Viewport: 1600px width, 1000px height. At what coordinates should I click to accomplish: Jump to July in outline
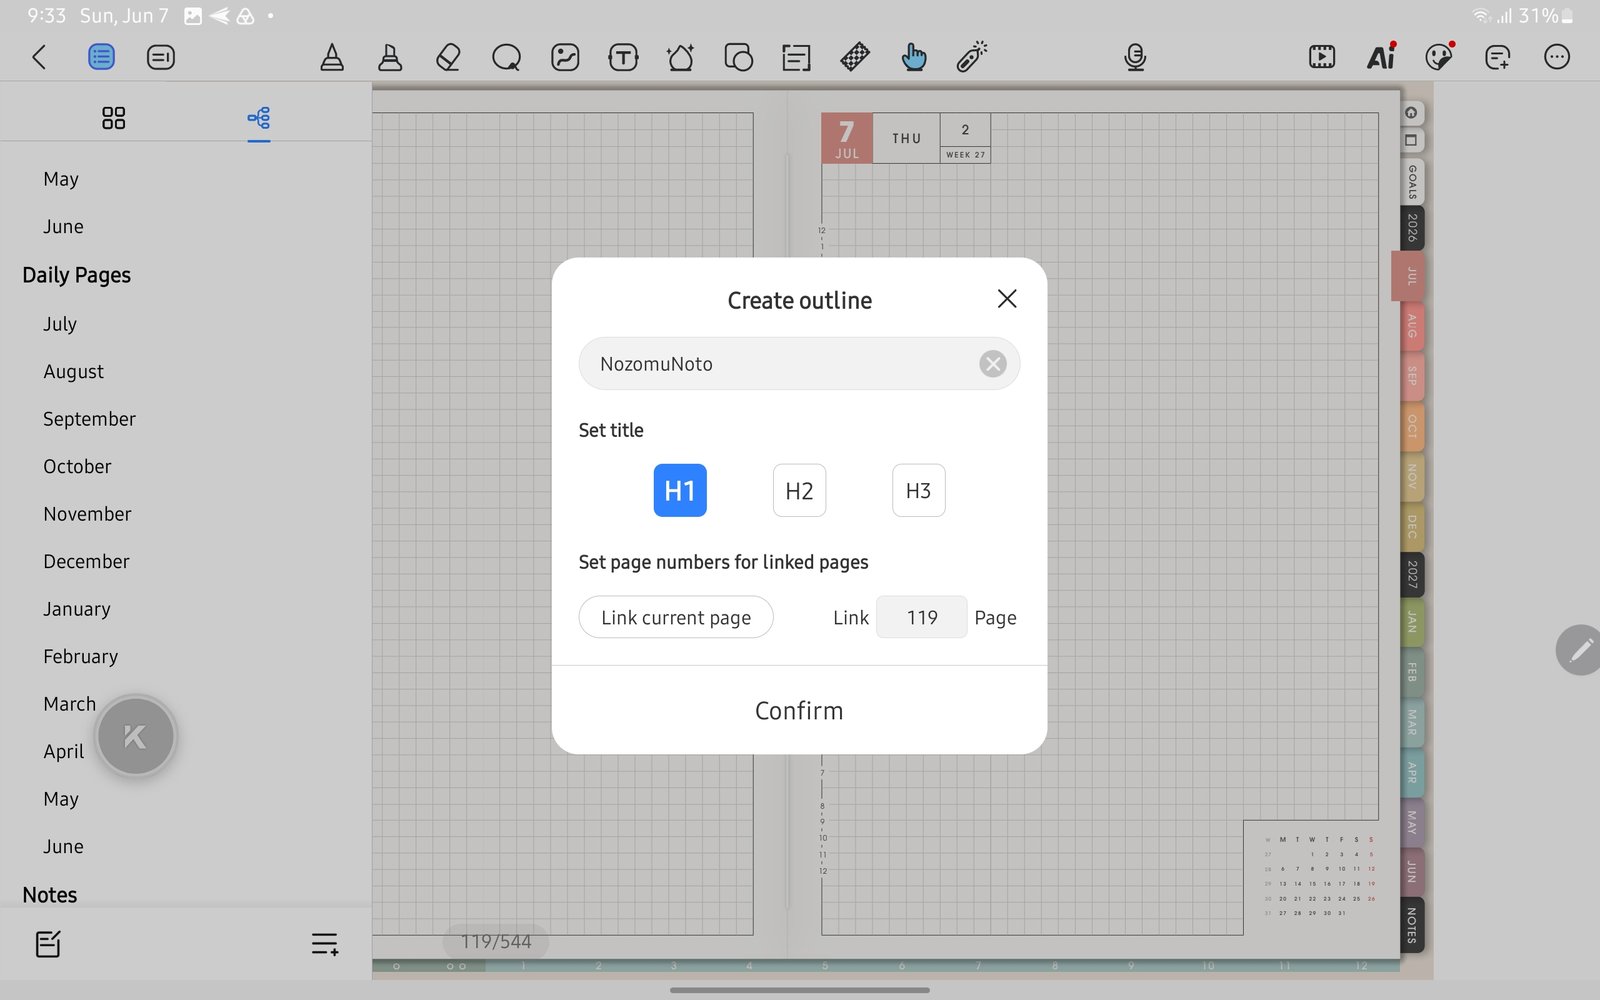[60, 324]
